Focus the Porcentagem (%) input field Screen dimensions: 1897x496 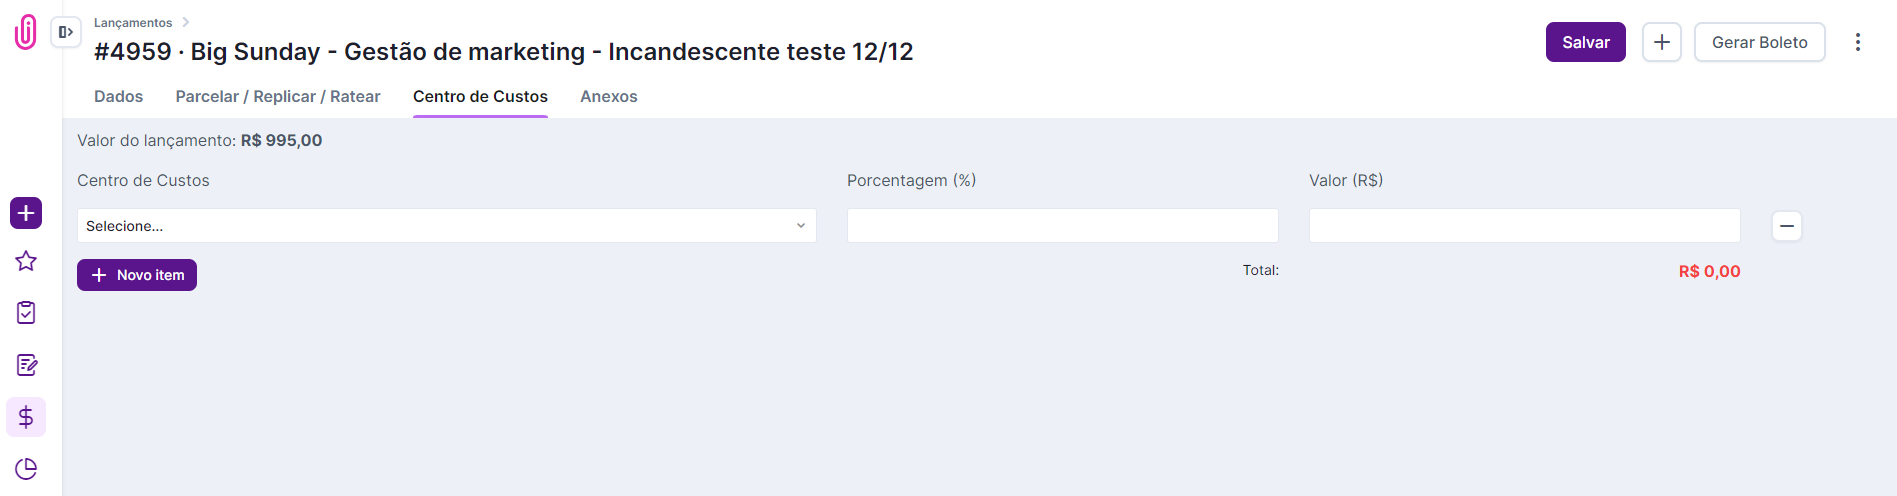pos(1062,226)
